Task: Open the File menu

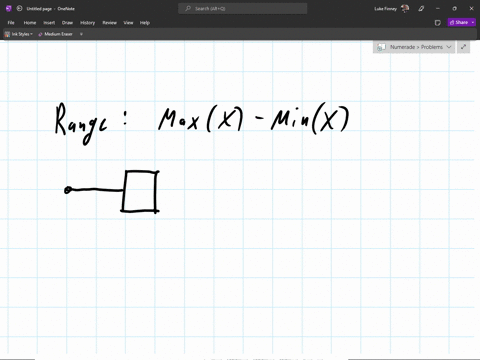Action: pos(11,23)
